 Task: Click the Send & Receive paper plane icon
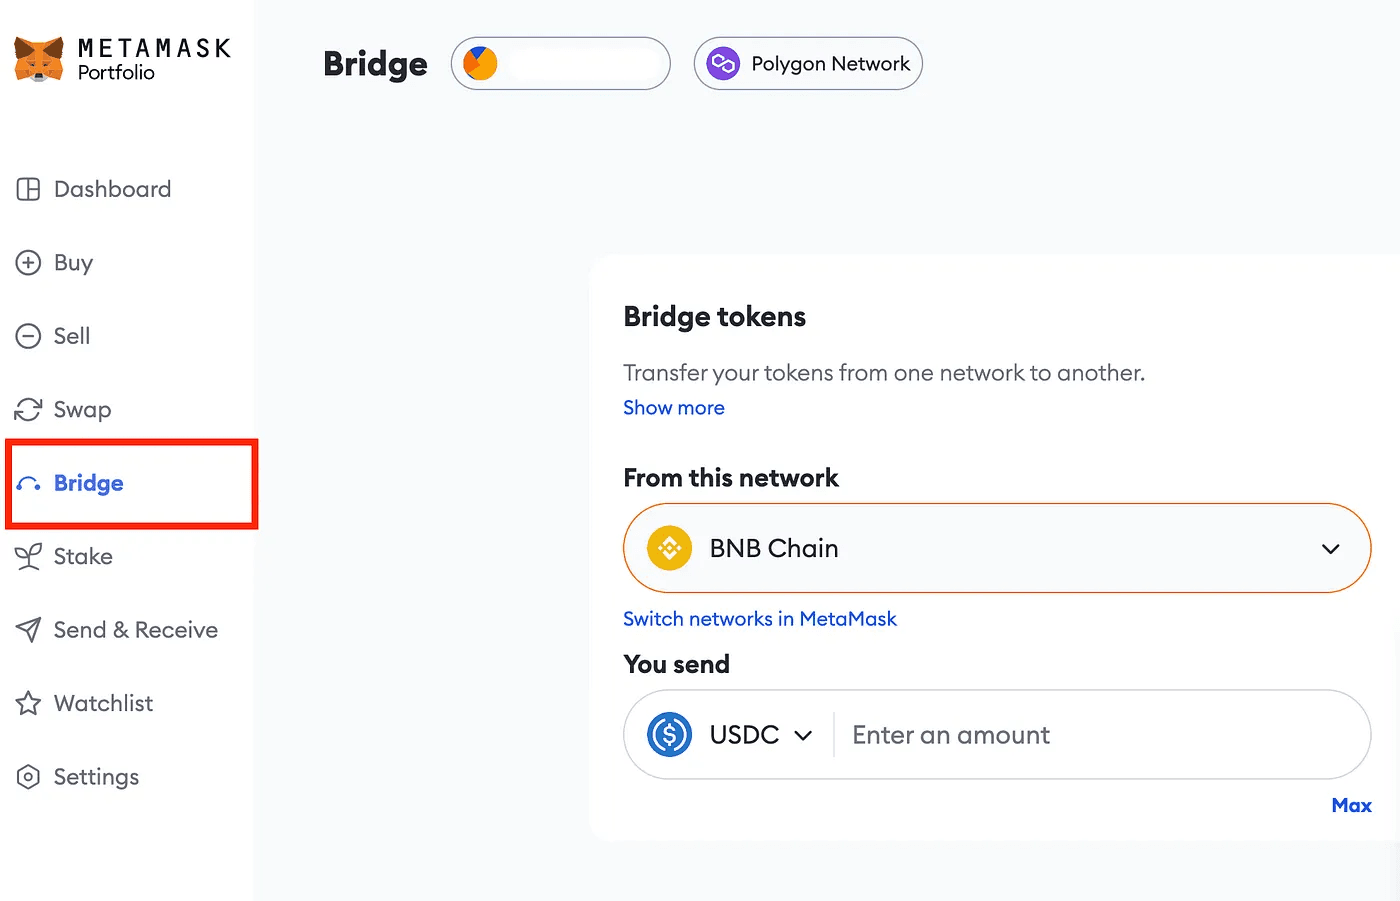(28, 630)
